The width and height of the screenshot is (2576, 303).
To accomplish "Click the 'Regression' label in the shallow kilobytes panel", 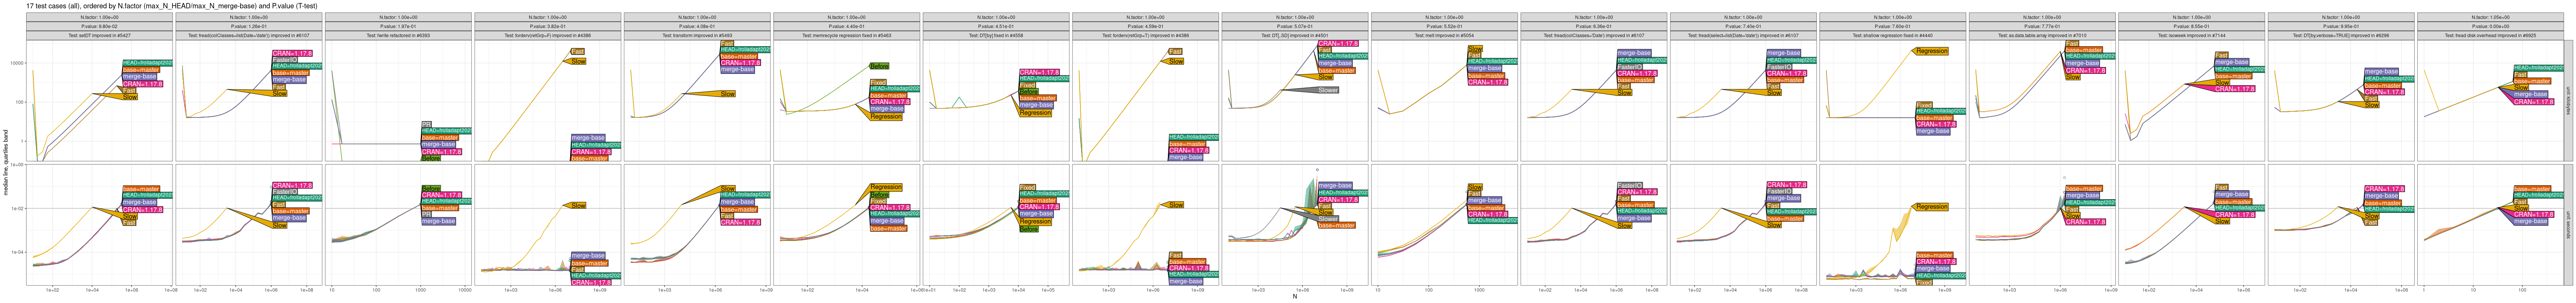I will tap(1931, 51).
